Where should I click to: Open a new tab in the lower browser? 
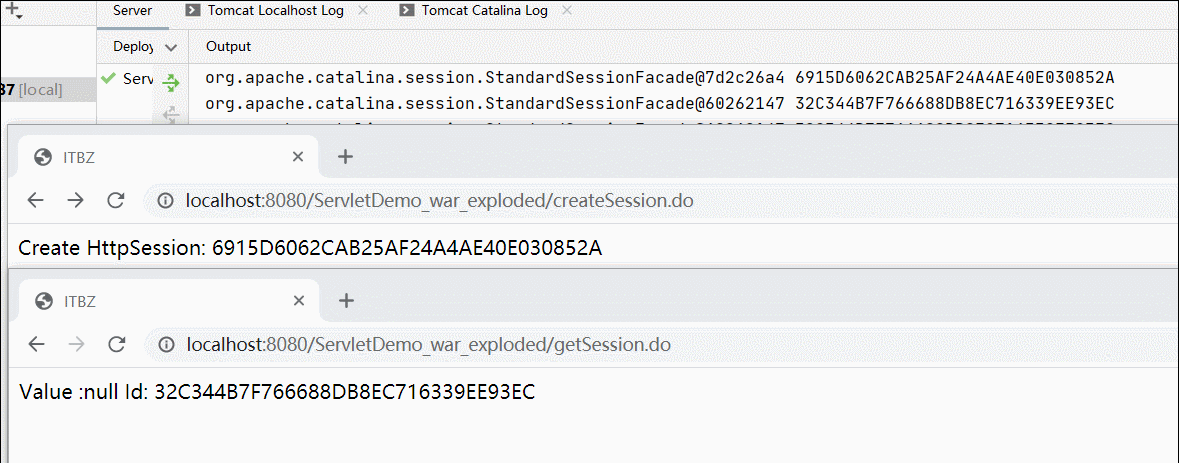click(x=346, y=301)
